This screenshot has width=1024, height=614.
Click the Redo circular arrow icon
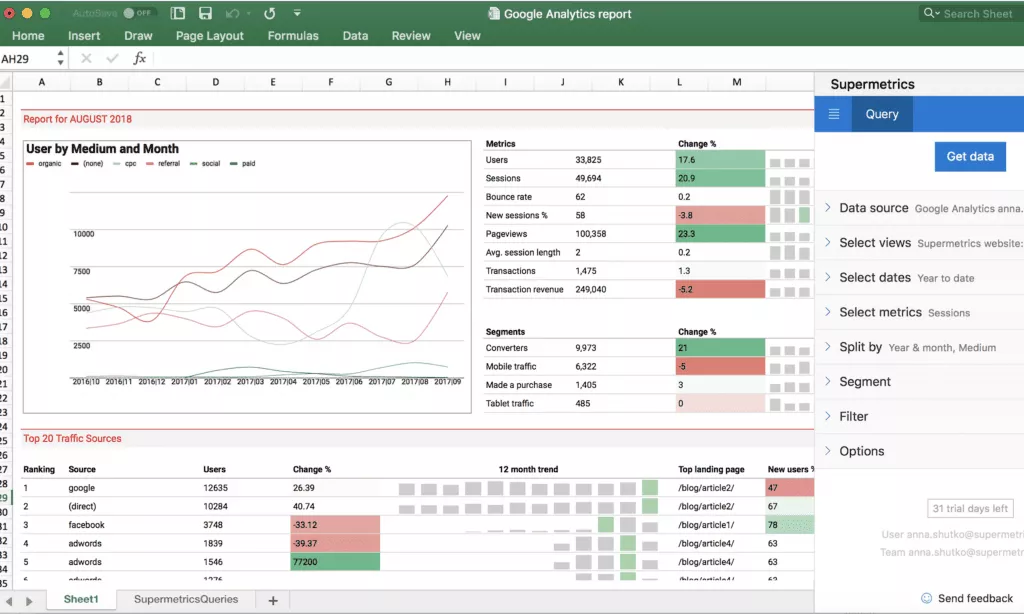click(269, 13)
